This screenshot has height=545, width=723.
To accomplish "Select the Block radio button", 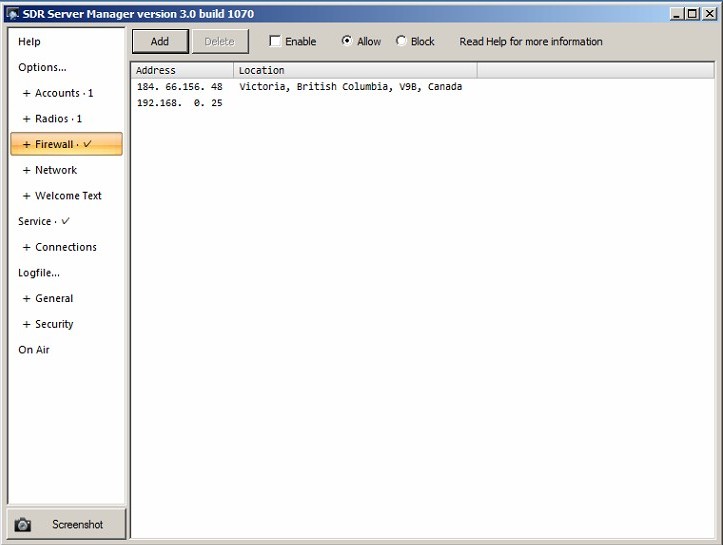I will tap(401, 41).
